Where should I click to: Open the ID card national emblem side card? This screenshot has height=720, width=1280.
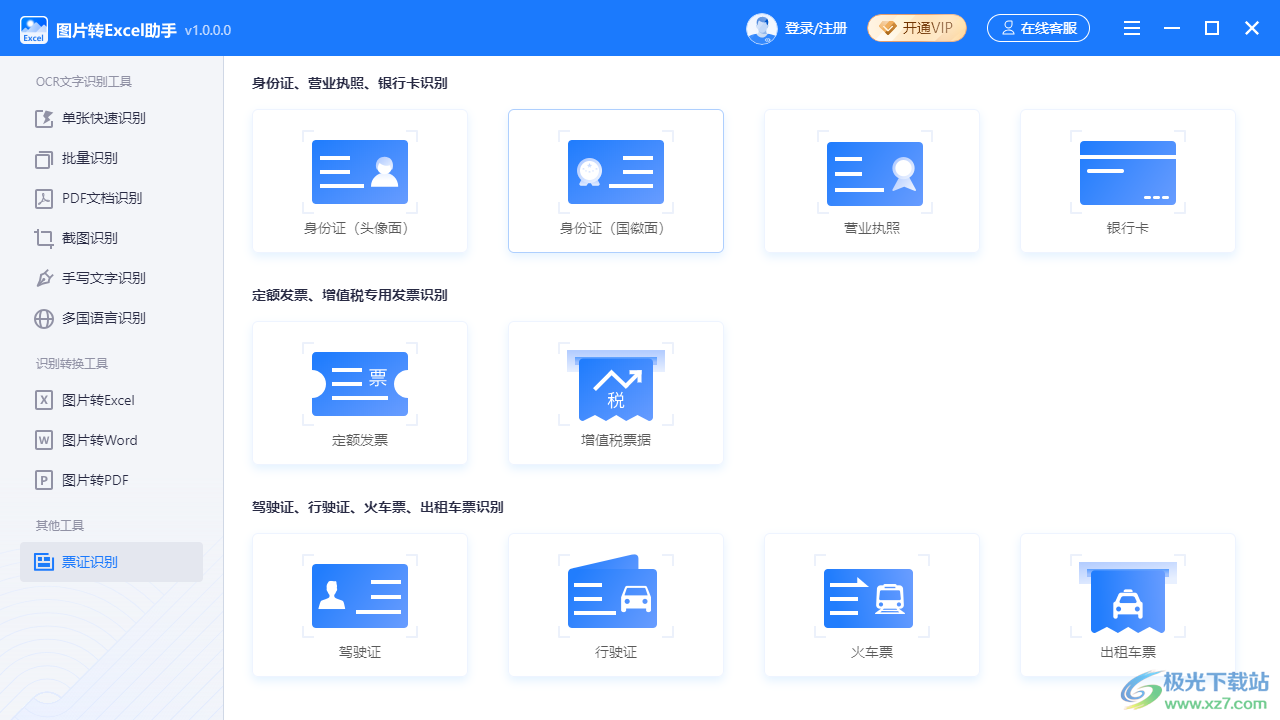pos(616,181)
